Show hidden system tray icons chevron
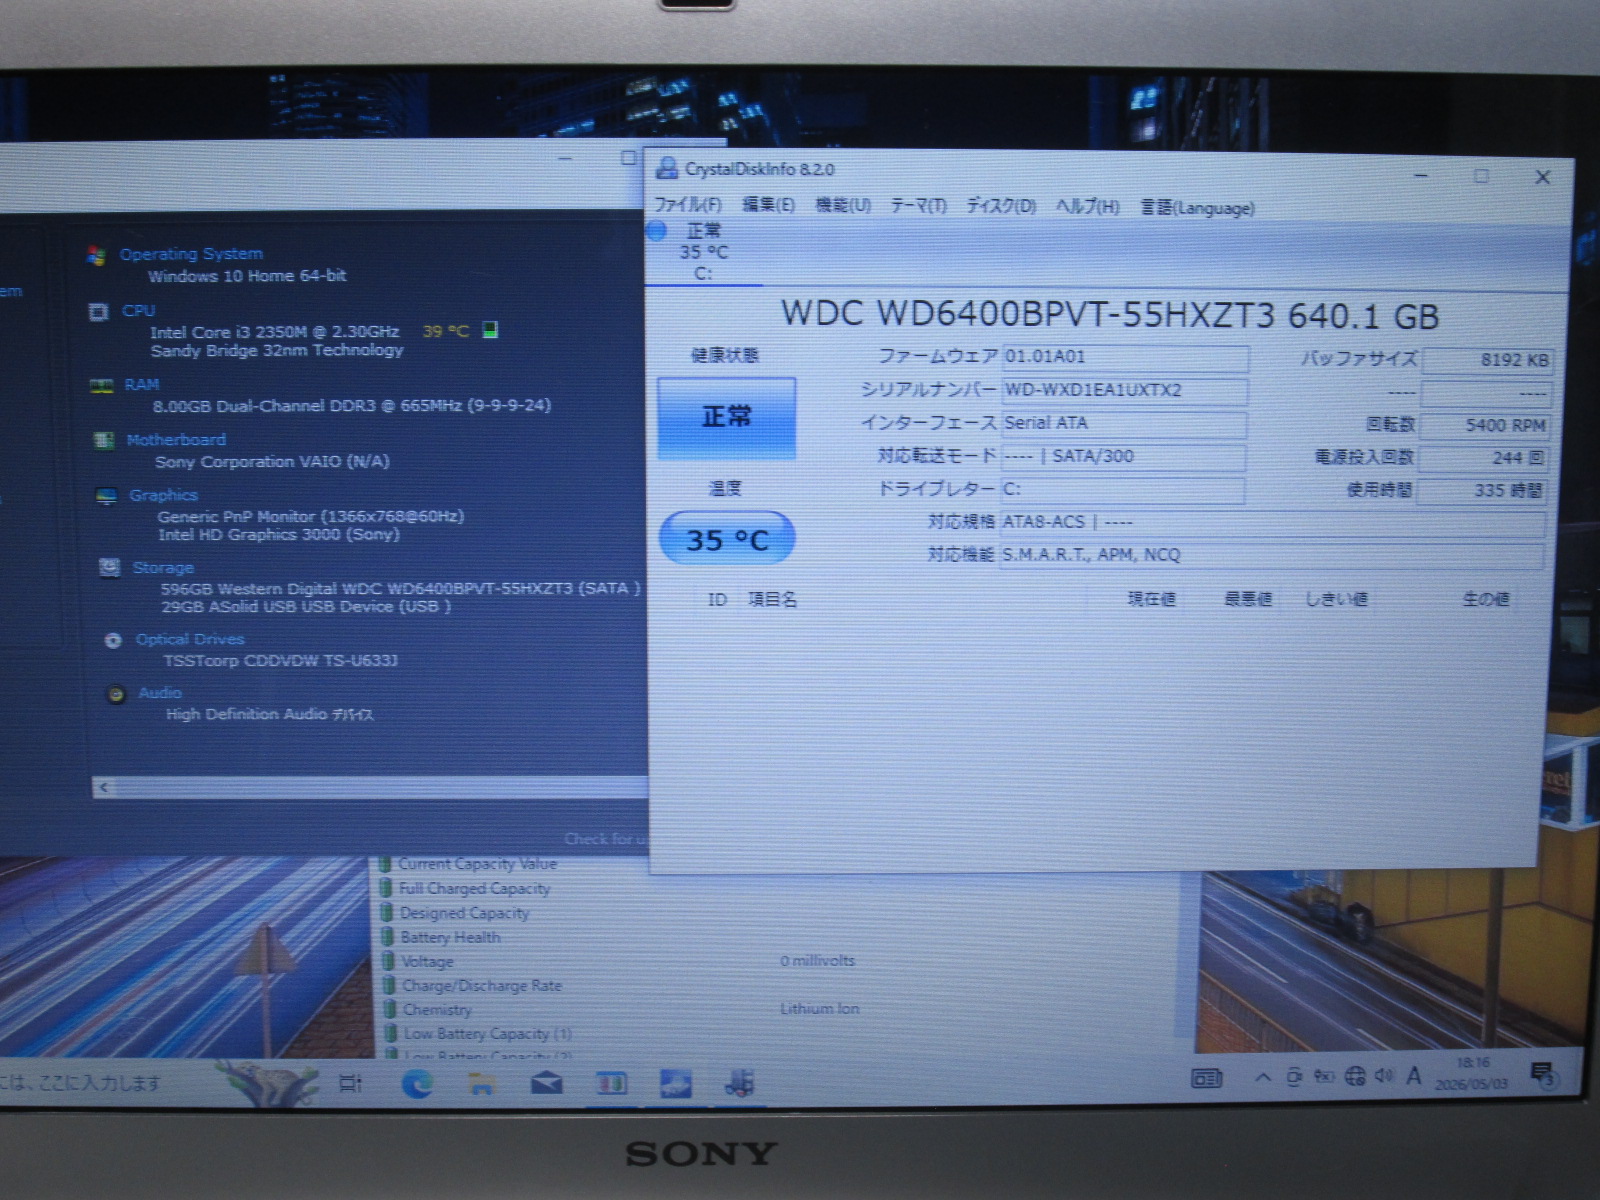The width and height of the screenshot is (1600, 1200). pos(1263,1077)
